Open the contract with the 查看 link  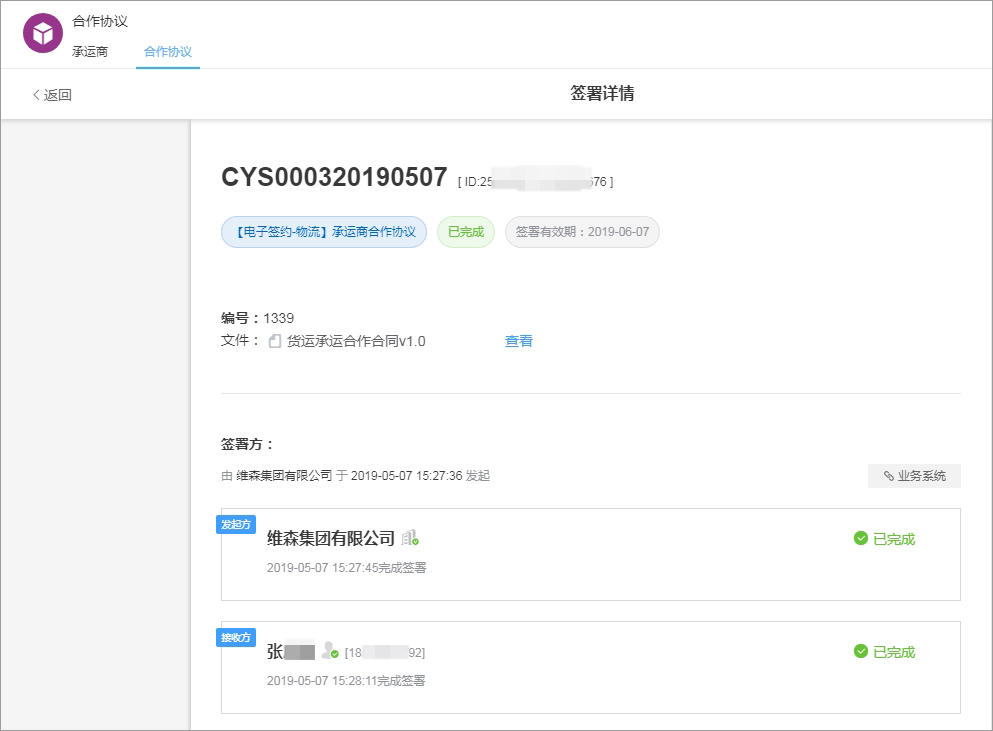[x=518, y=341]
